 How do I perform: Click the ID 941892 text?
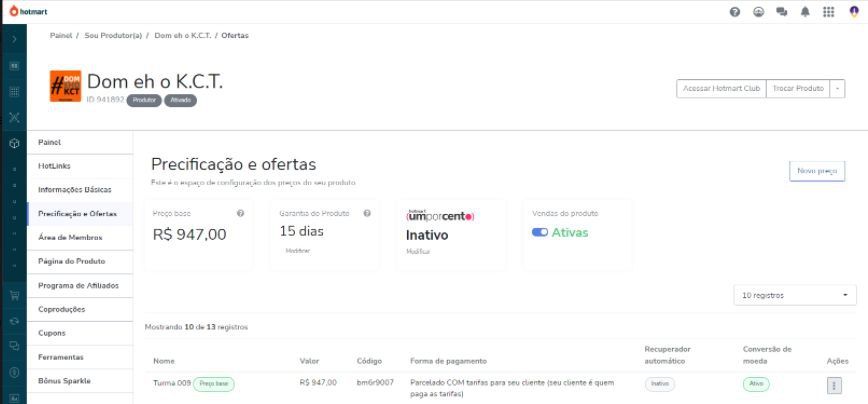point(105,100)
